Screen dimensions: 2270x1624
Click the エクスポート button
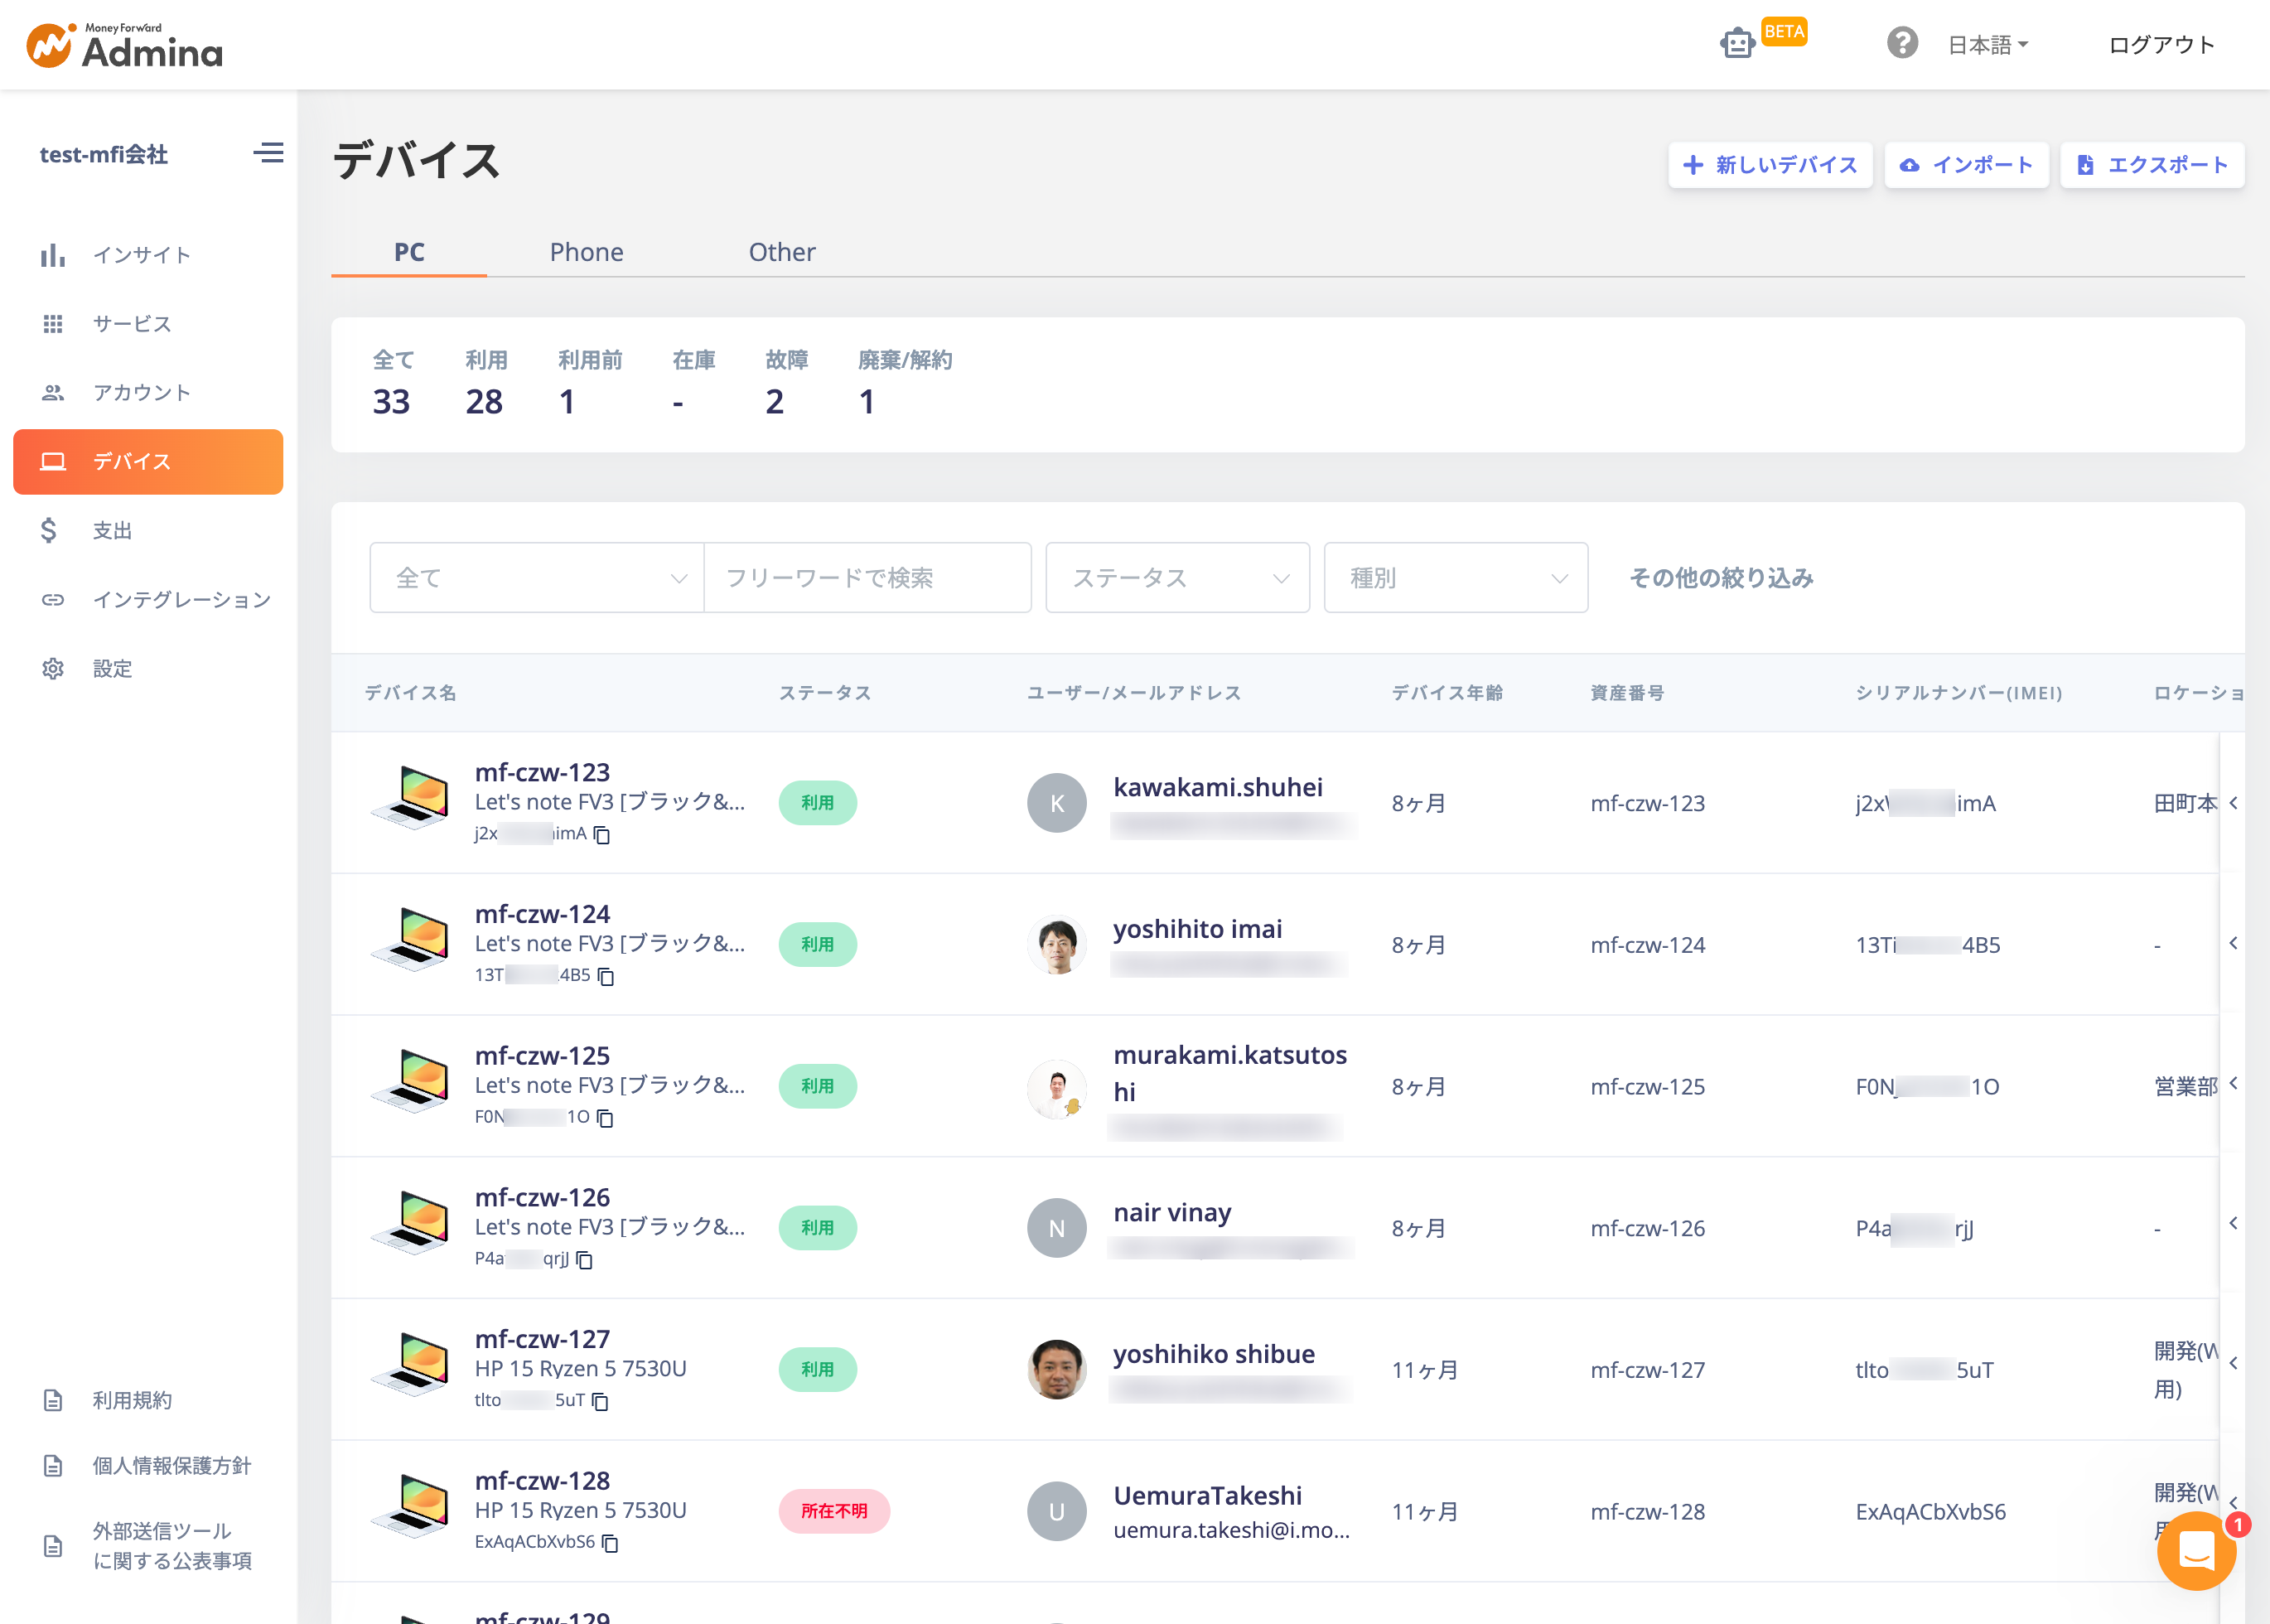point(2152,164)
